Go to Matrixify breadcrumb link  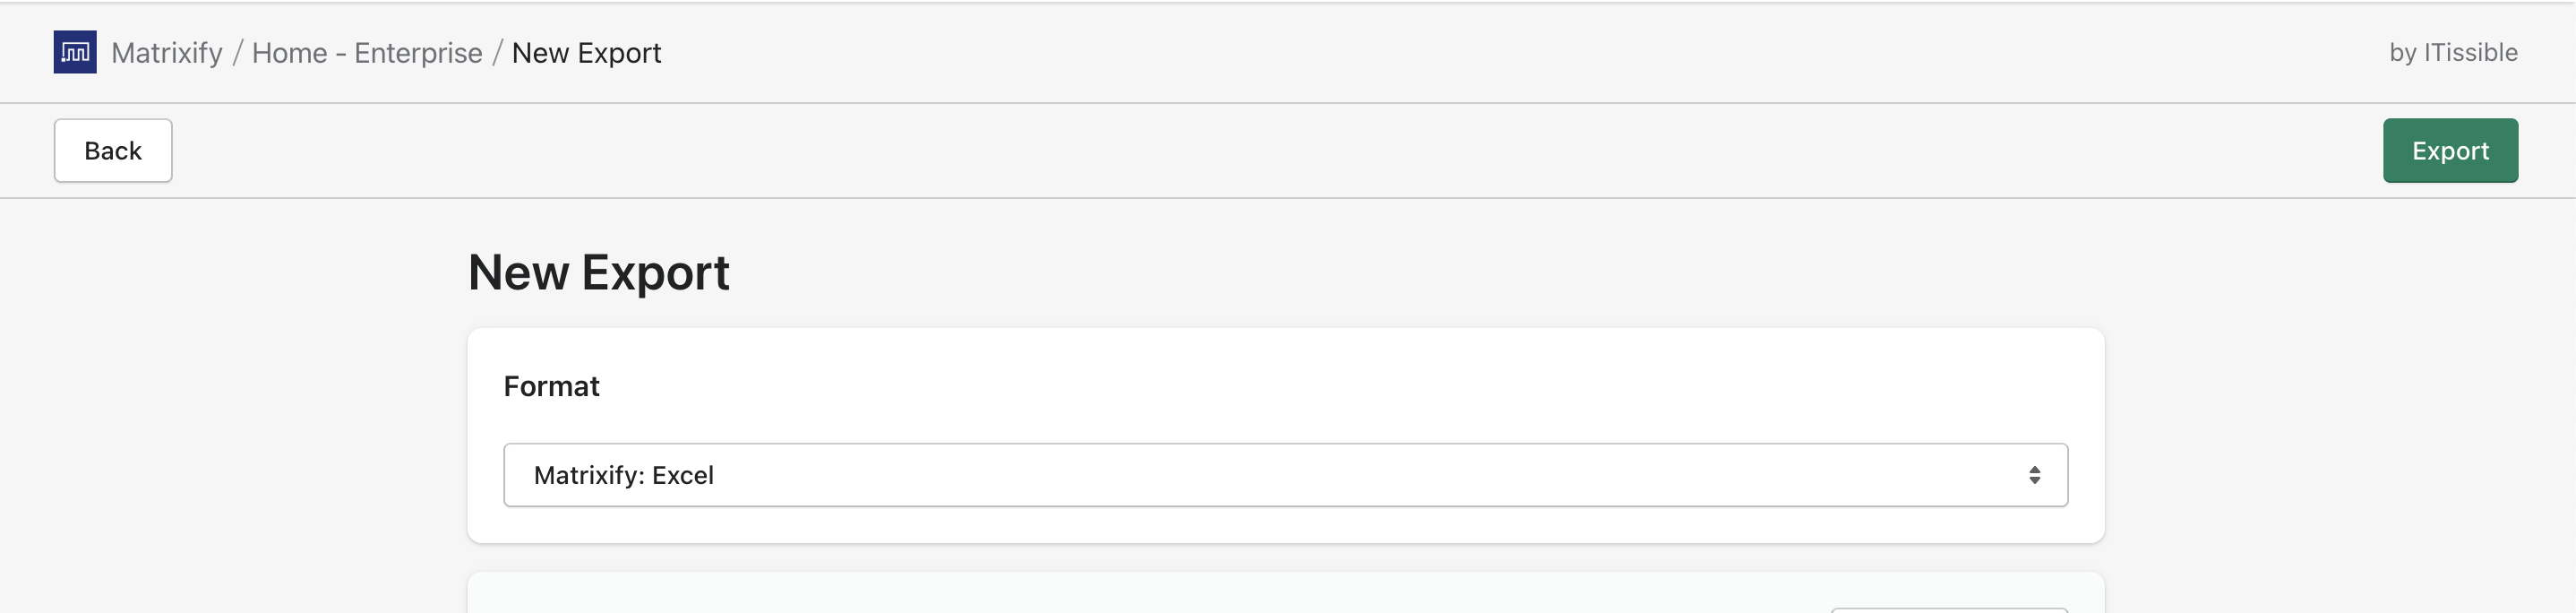click(166, 53)
